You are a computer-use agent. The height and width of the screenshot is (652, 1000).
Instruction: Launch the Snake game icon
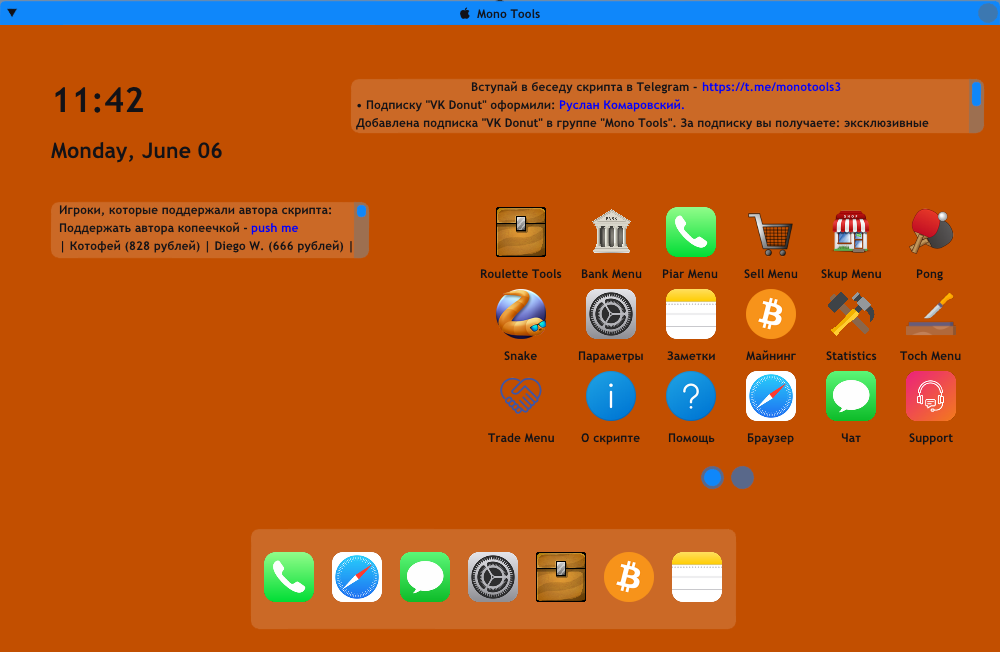pyautogui.click(x=521, y=314)
